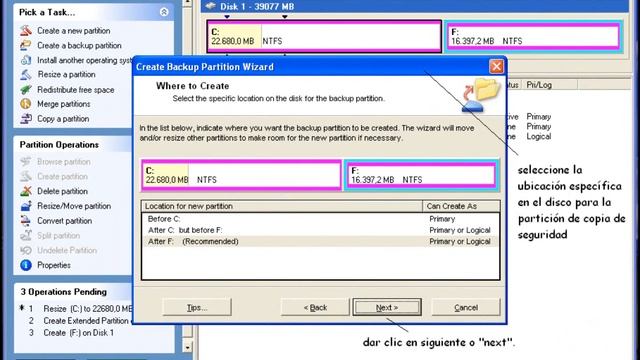Click the Undelete Partition icon

point(26,250)
